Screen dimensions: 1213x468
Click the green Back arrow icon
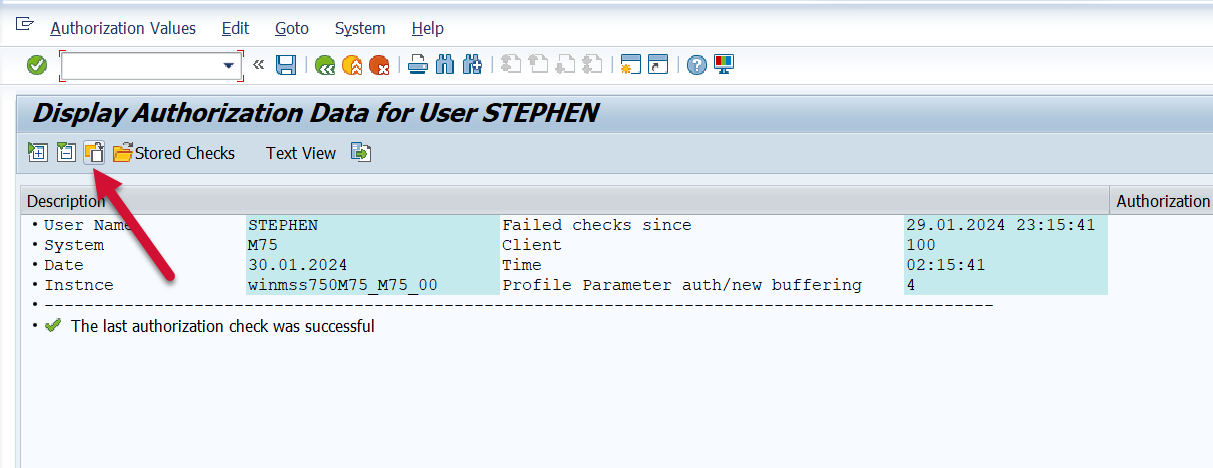click(325, 65)
